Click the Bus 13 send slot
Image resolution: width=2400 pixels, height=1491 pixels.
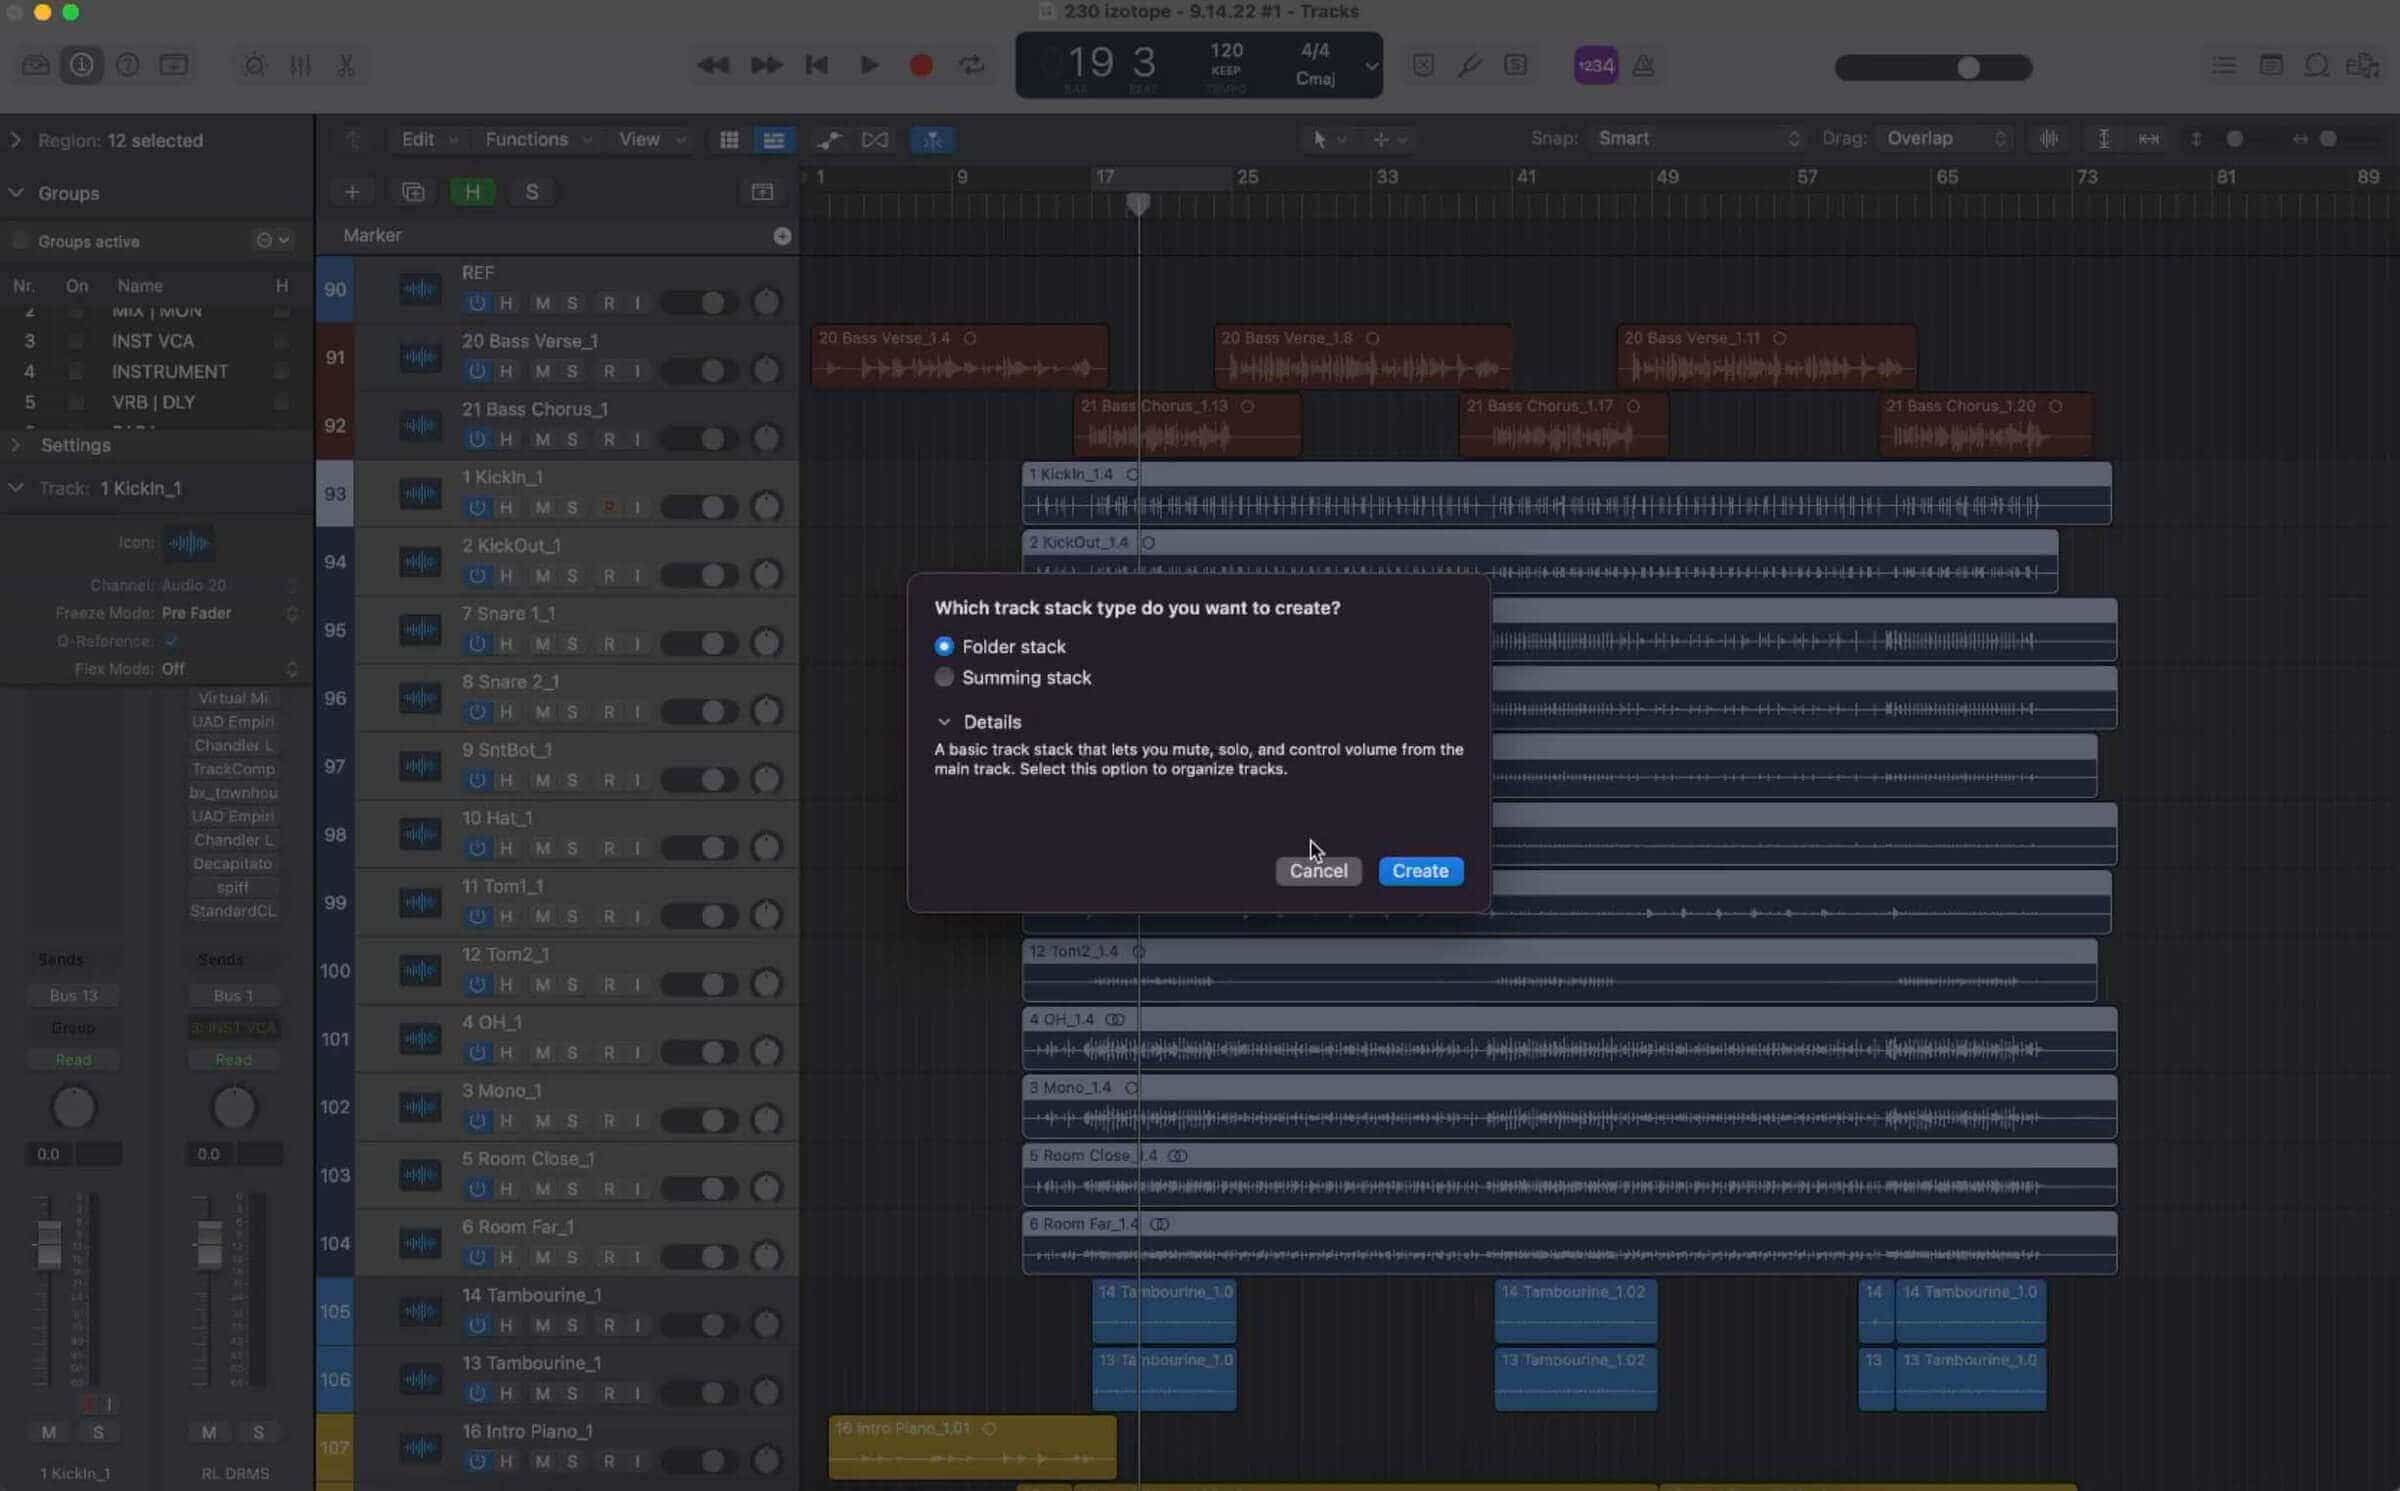point(73,995)
